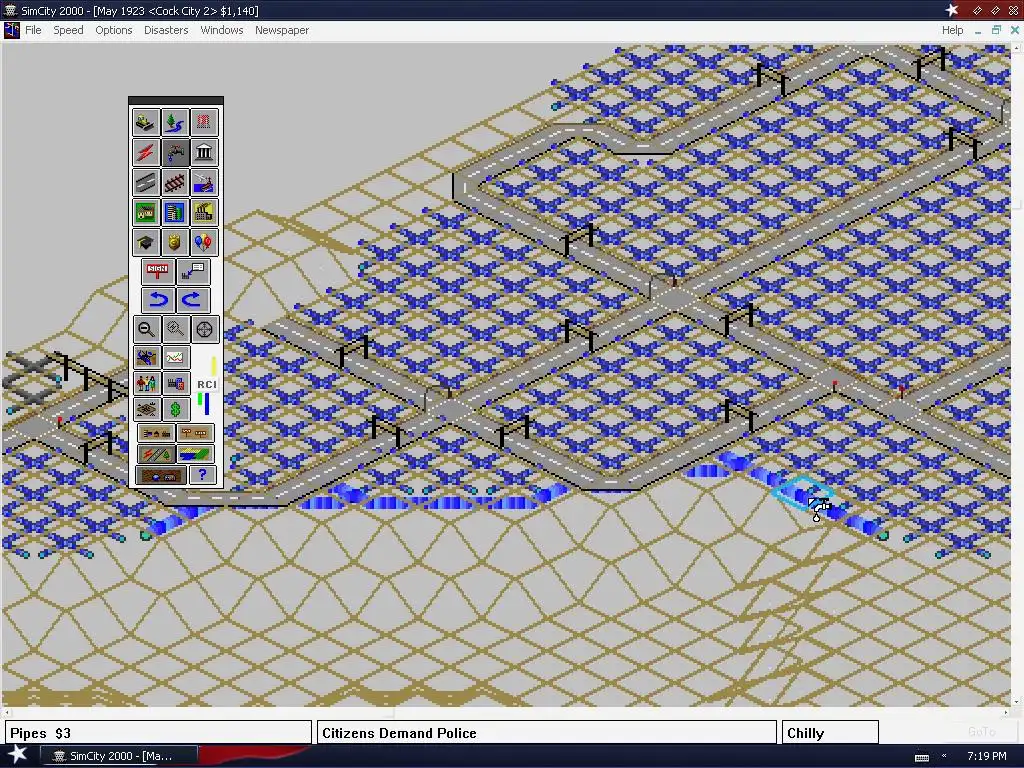Screen dimensions: 1024x768
Task: Click the star Start button in taskbar
Action: point(18,755)
